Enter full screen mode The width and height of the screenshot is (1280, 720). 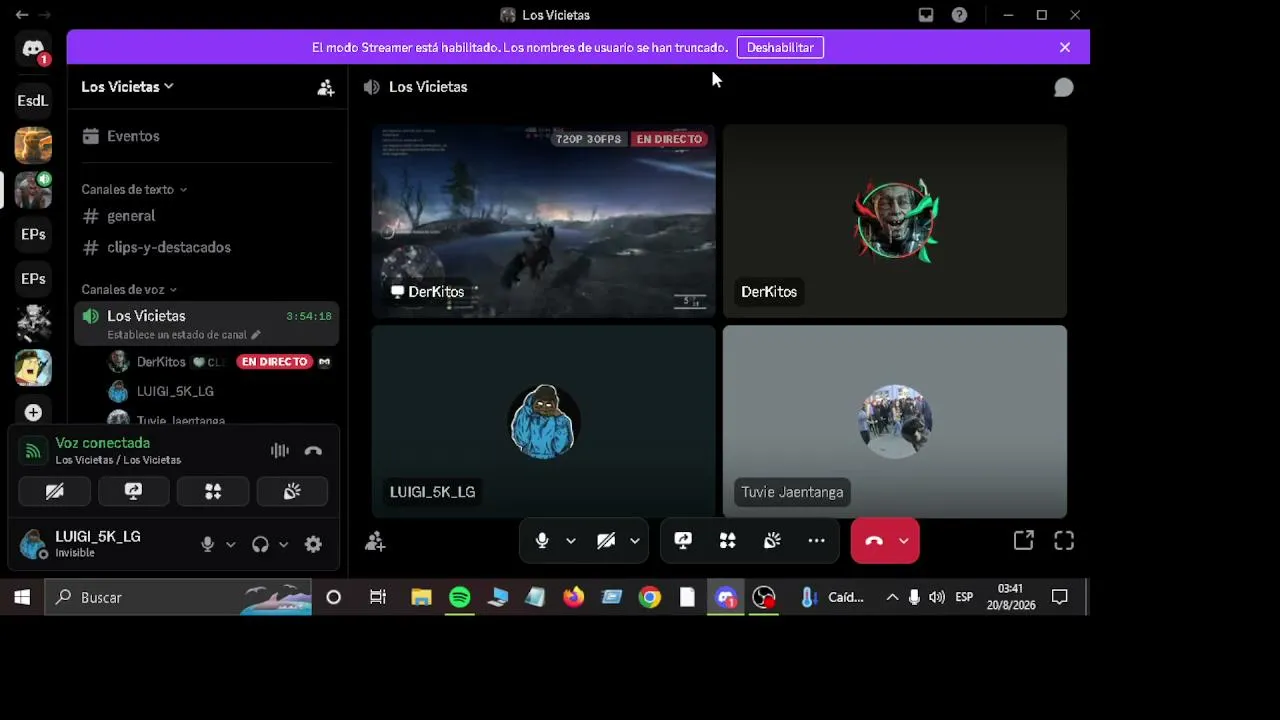pos(1064,541)
